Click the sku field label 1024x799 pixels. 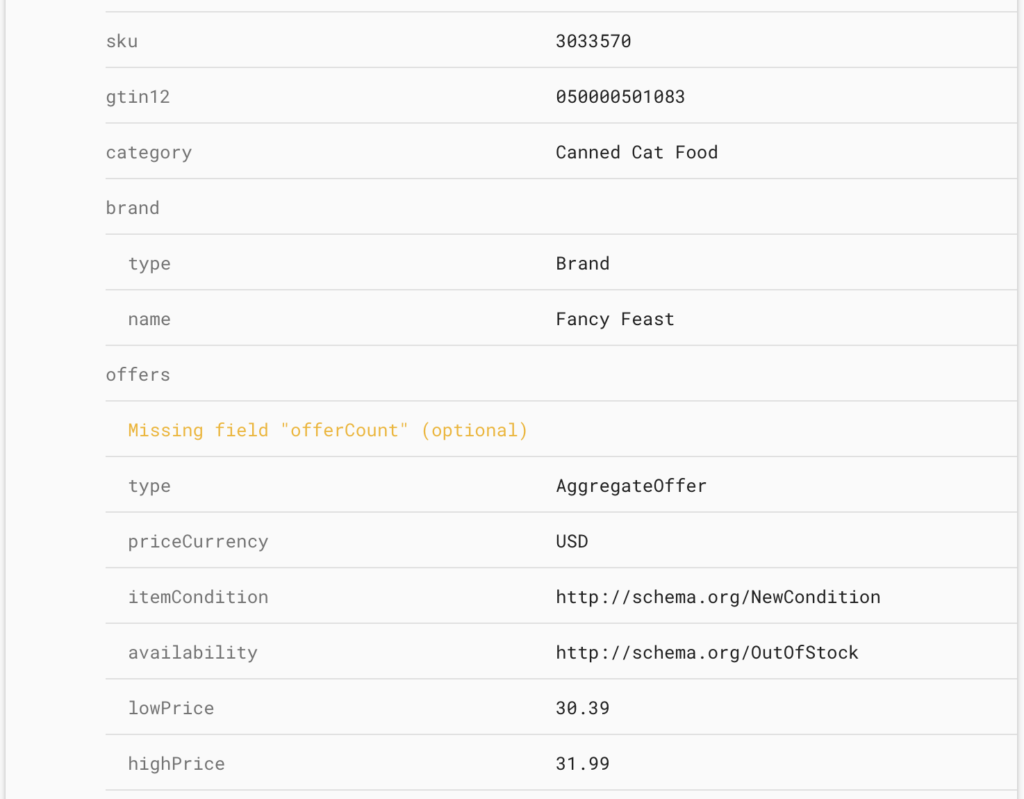121,41
